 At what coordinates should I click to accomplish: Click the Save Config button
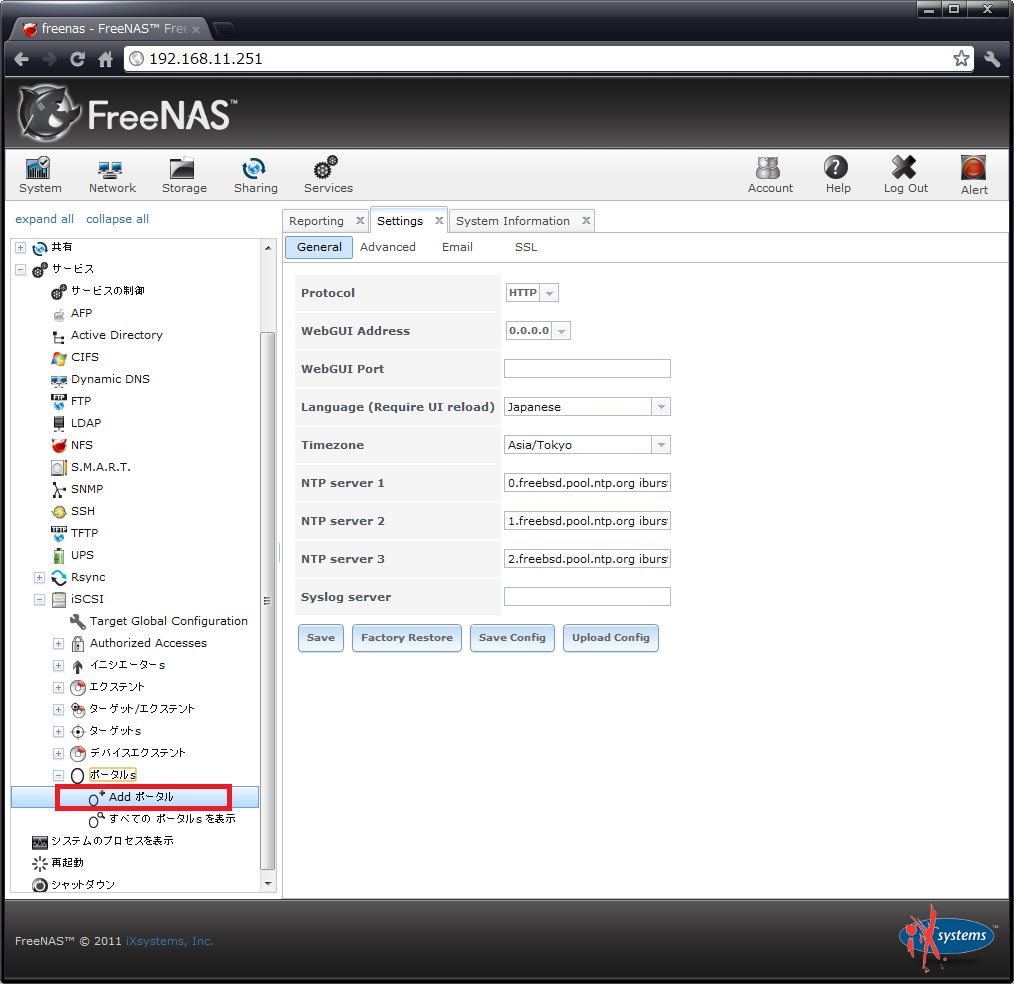512,638
